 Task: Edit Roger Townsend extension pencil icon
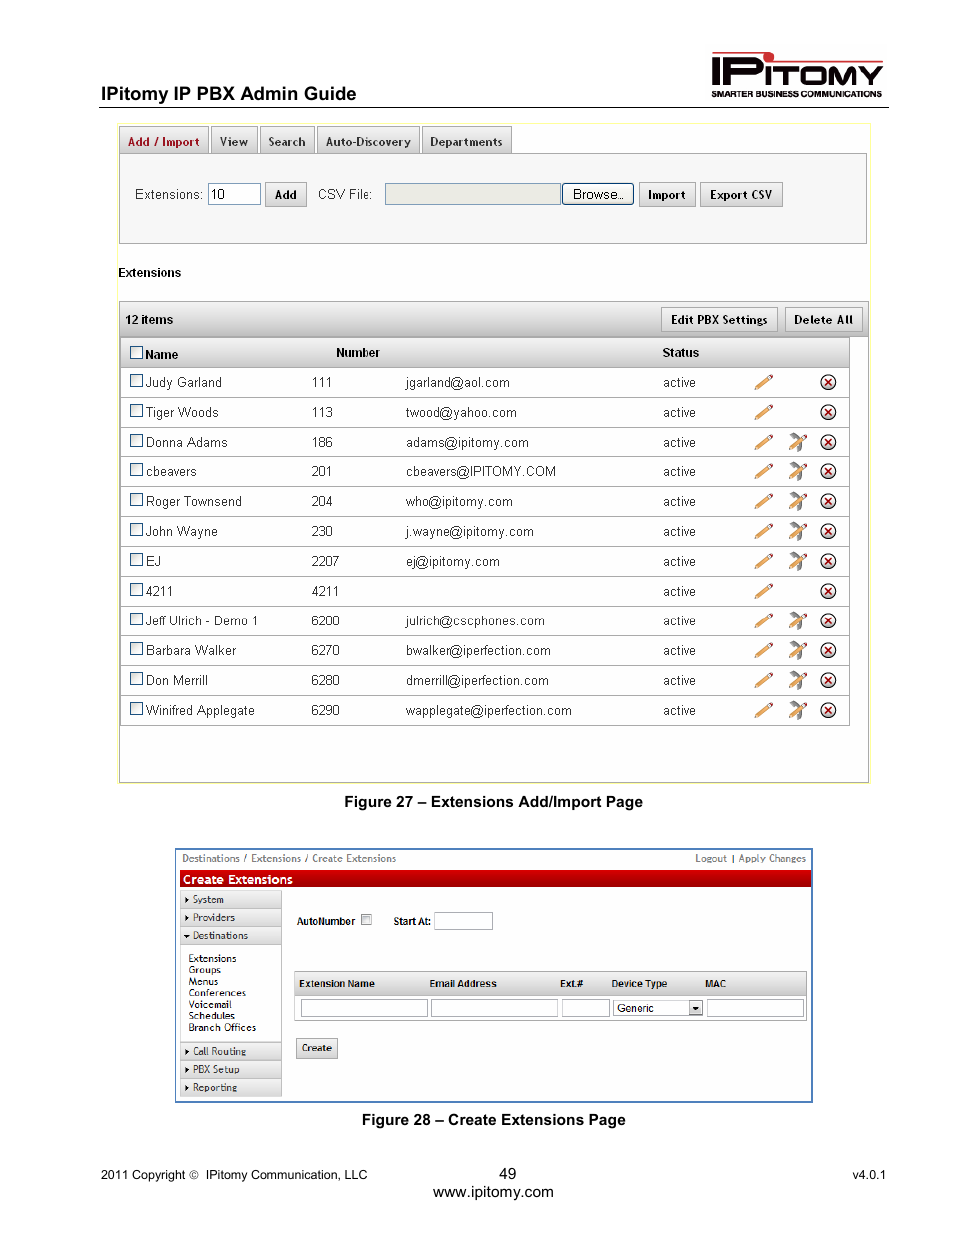click(x=764, y=501)
